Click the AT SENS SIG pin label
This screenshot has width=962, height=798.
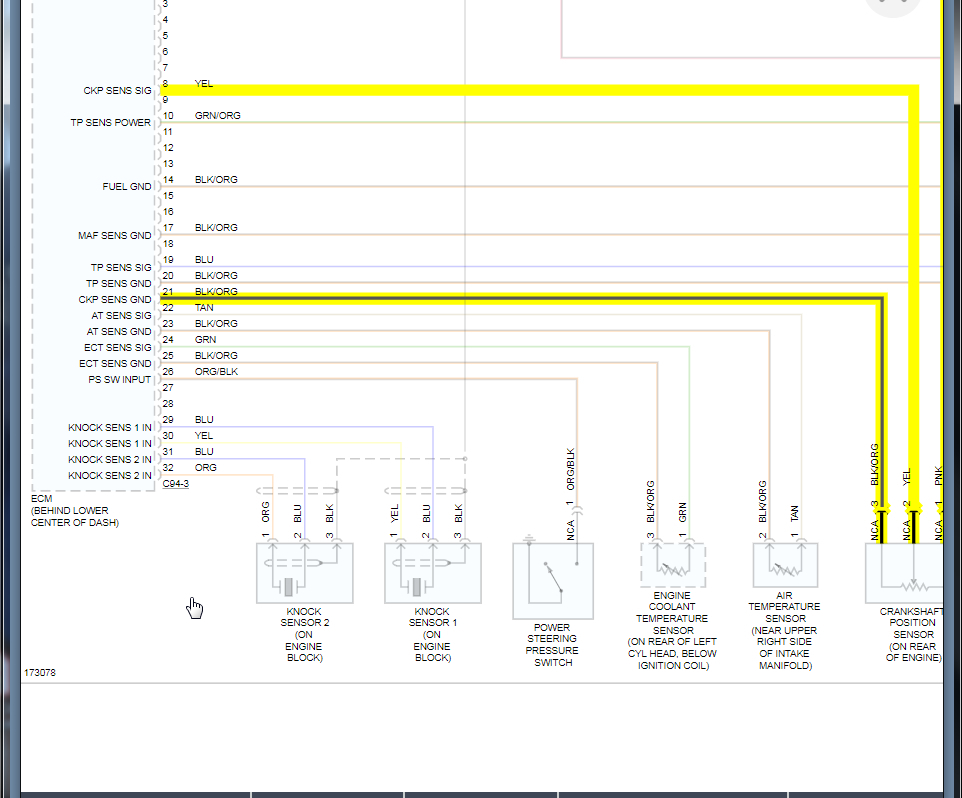point(121,315)
